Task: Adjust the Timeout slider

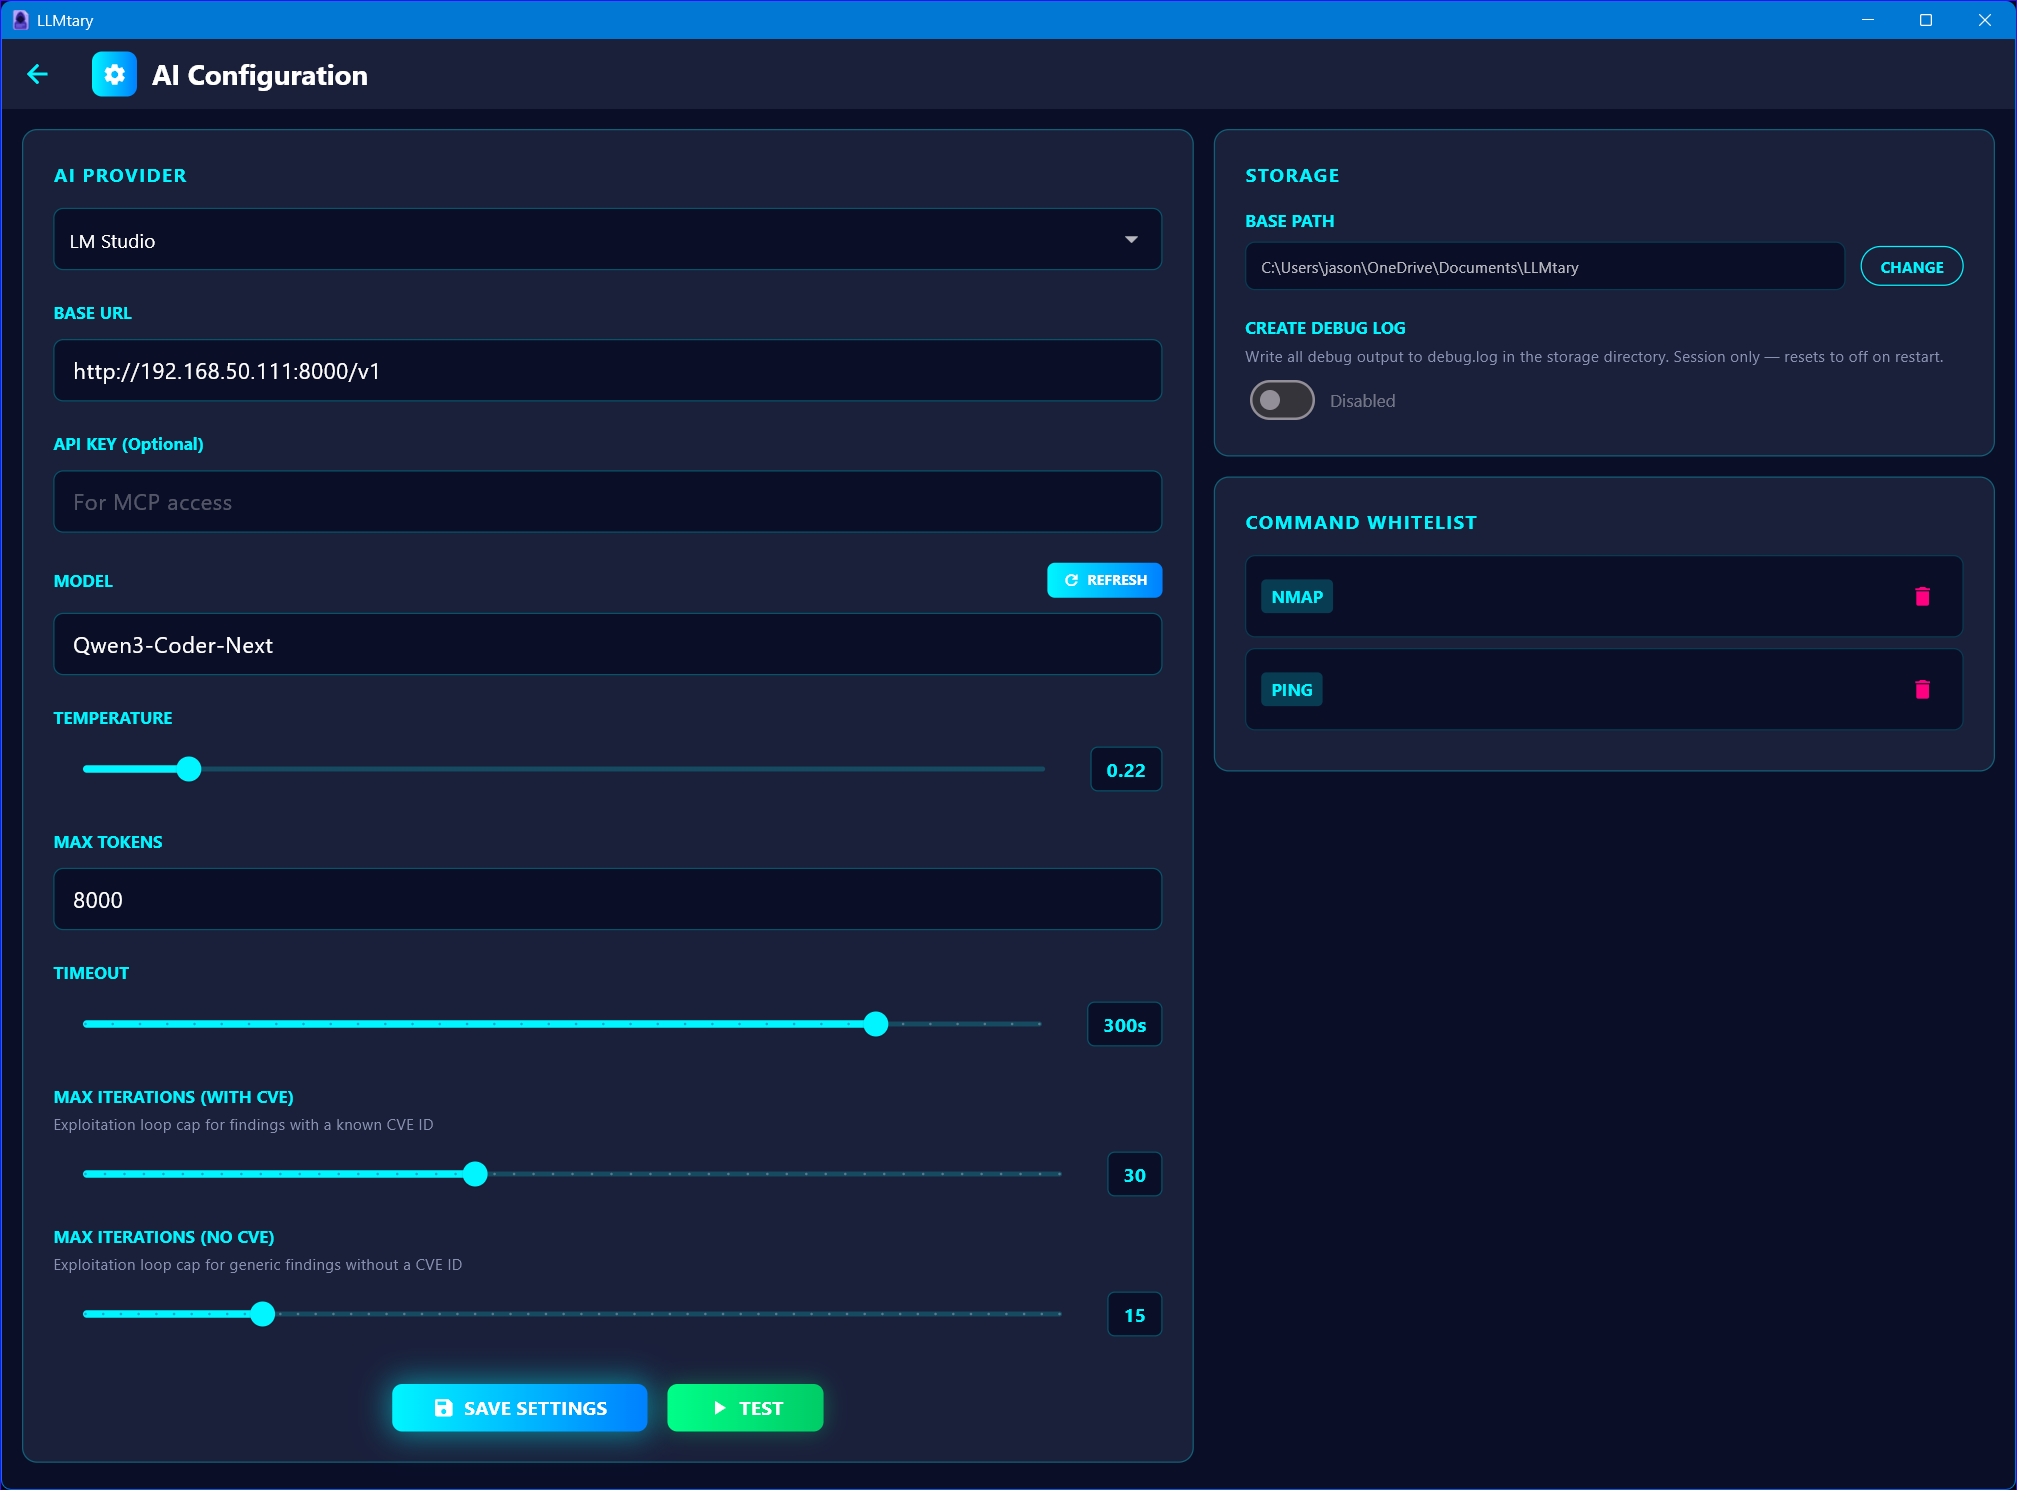Action: tap(875, 1024)
